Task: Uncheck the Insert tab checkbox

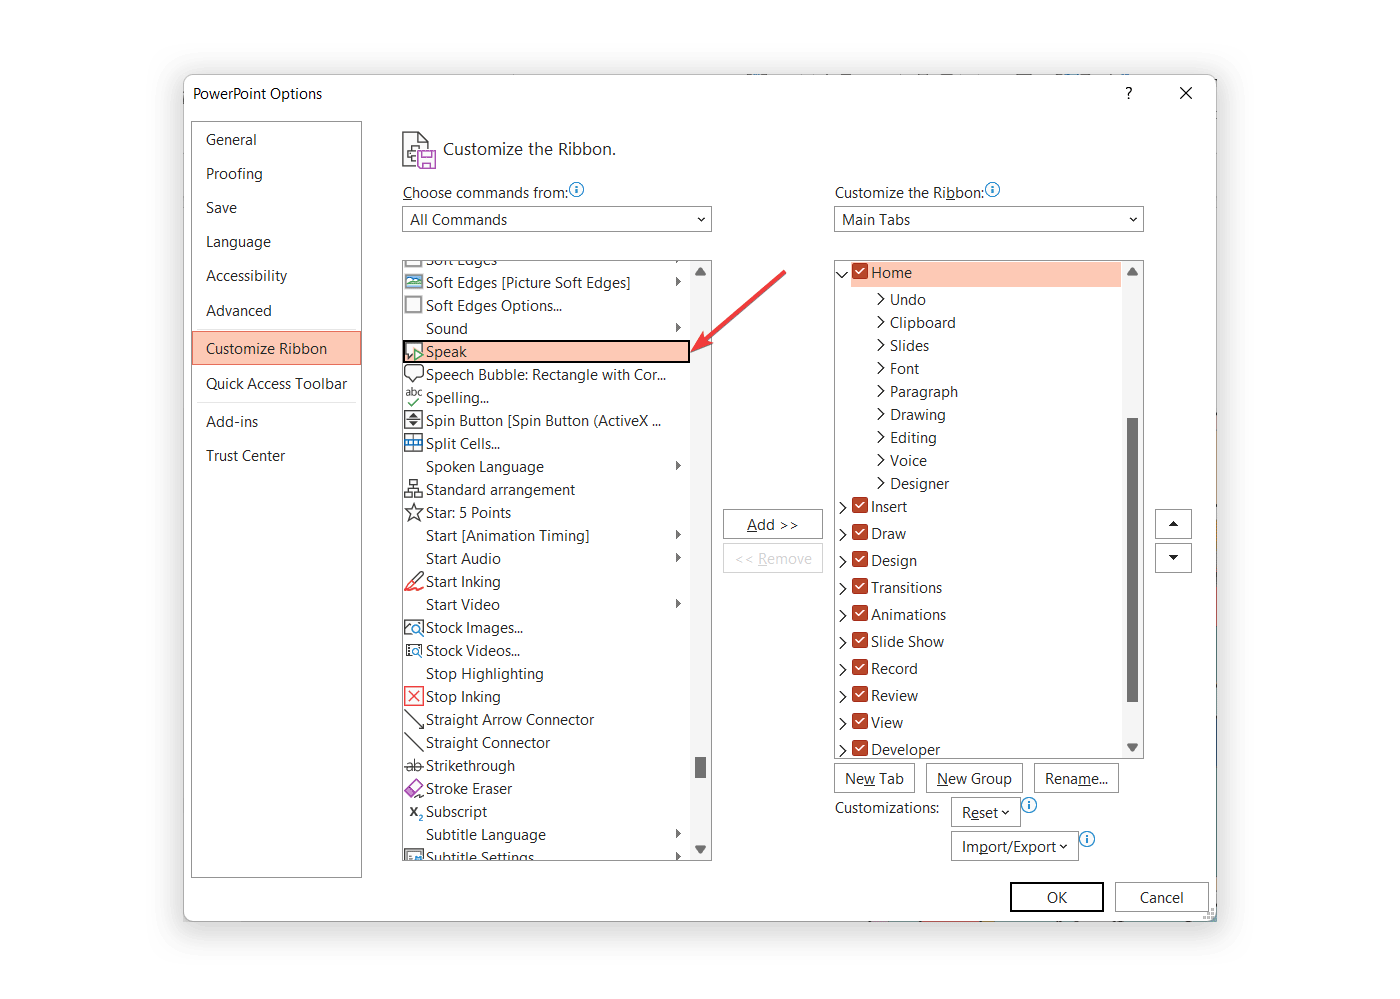Action: (860, 506)
